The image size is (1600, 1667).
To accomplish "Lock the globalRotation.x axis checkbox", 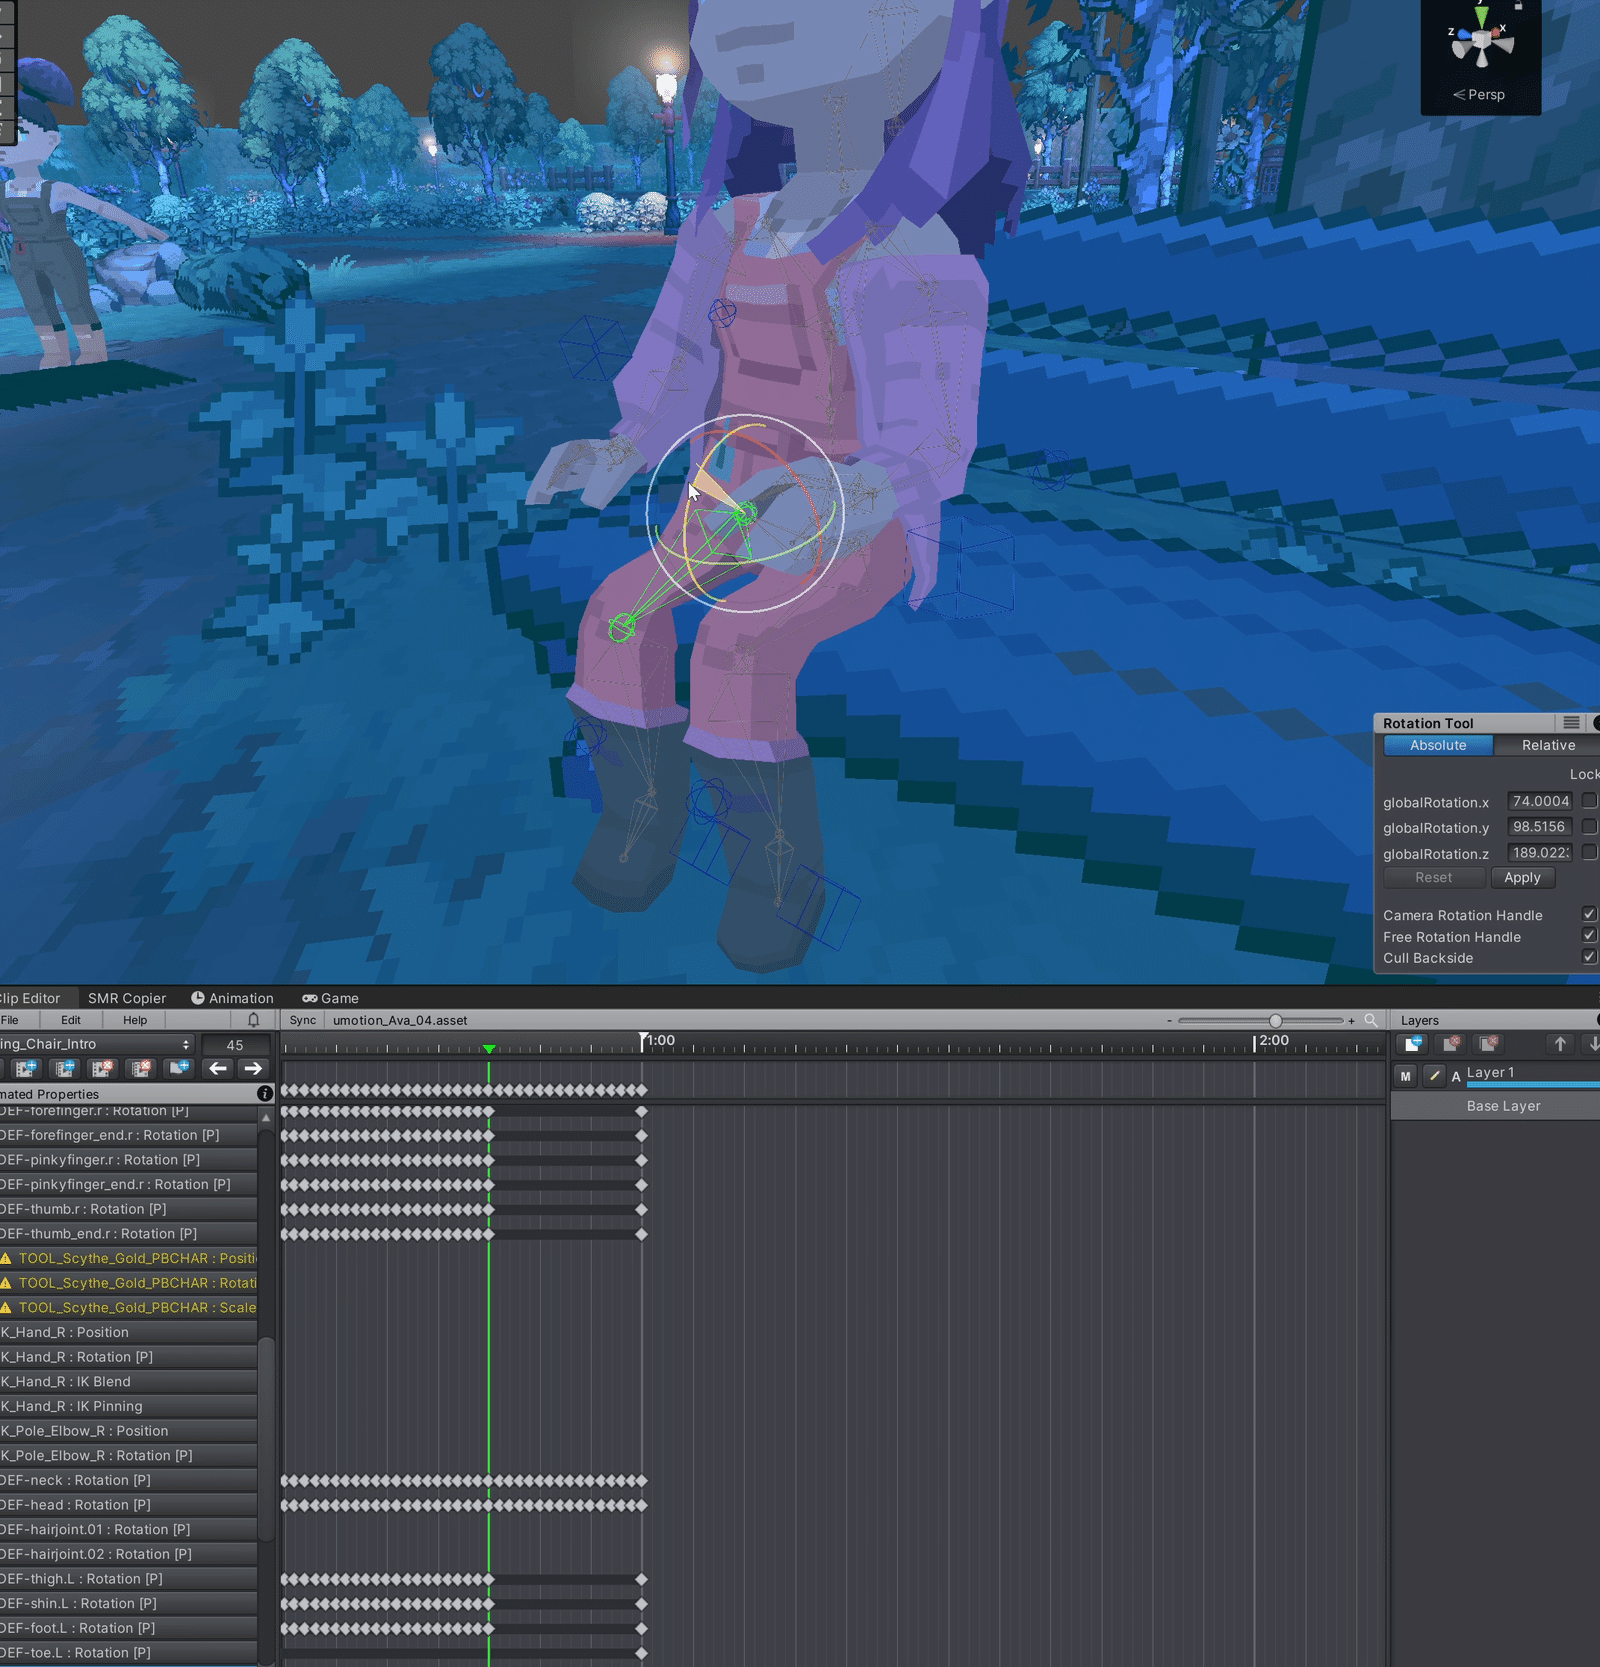I will coord(1590,801).
